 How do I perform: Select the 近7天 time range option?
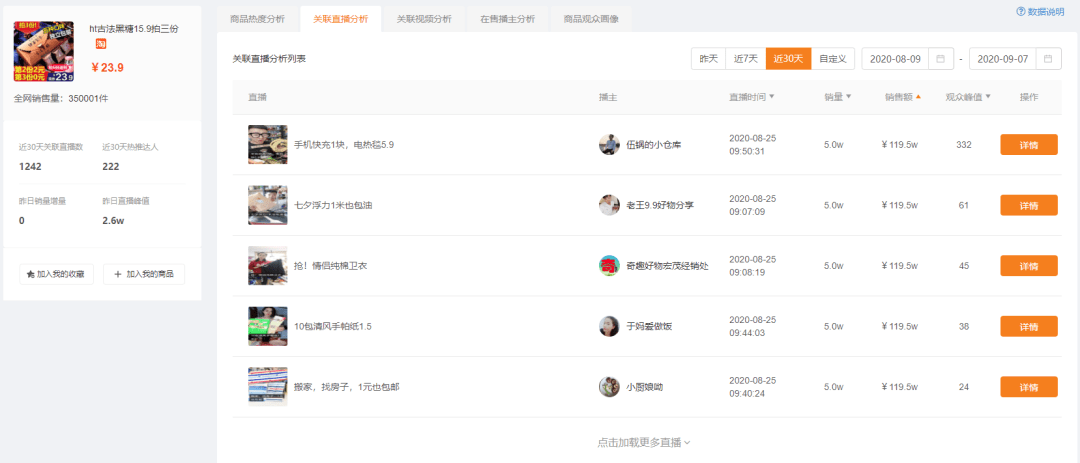pos(745,59)
